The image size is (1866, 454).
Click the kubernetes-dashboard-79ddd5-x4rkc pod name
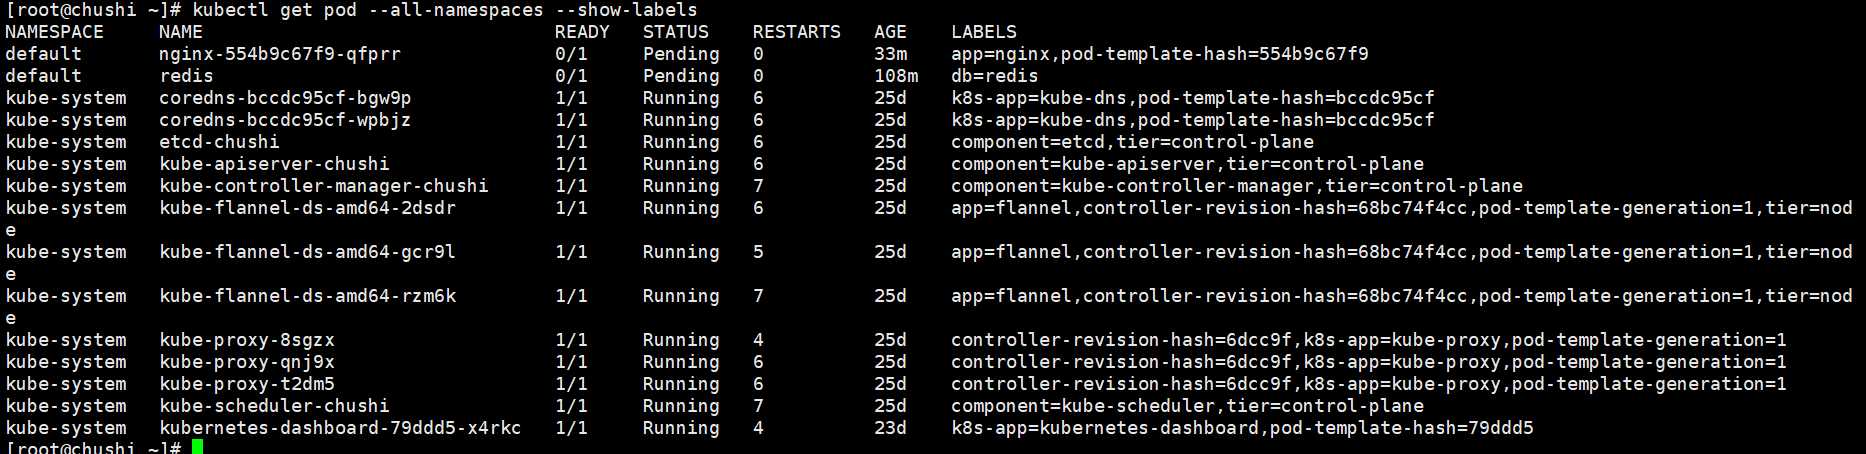click(340, 428)
